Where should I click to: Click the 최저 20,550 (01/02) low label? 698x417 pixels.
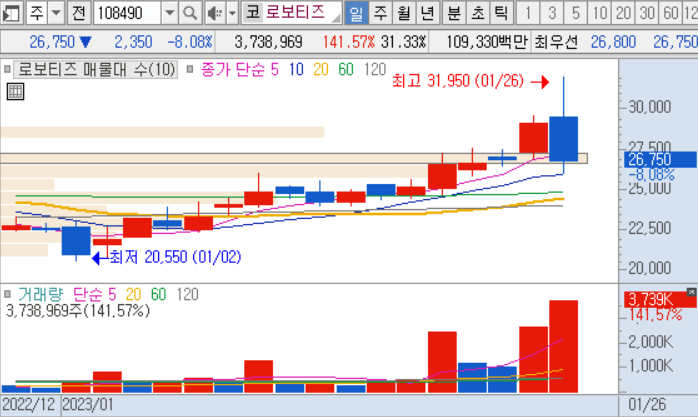pos(175,257)
